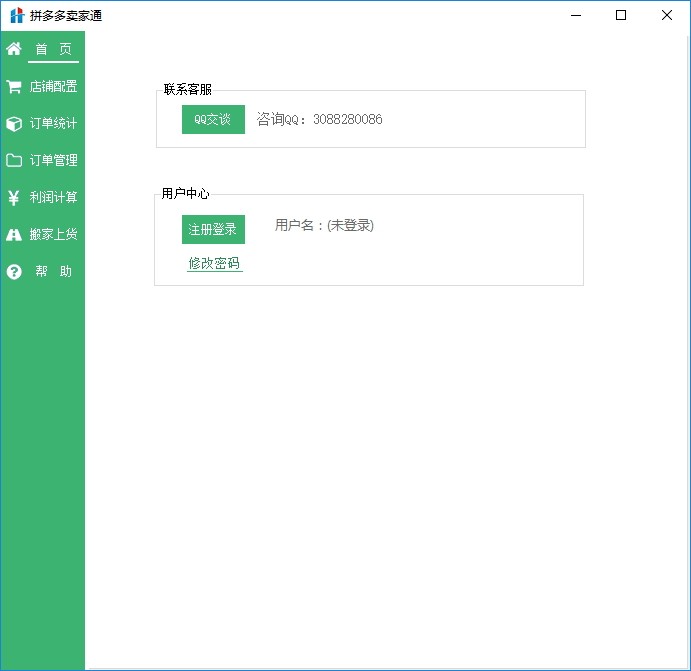Click the folder icon beside 订单管理
This screenshot has height=671, width=691.
pyautogui.click(x=14, y=160)
